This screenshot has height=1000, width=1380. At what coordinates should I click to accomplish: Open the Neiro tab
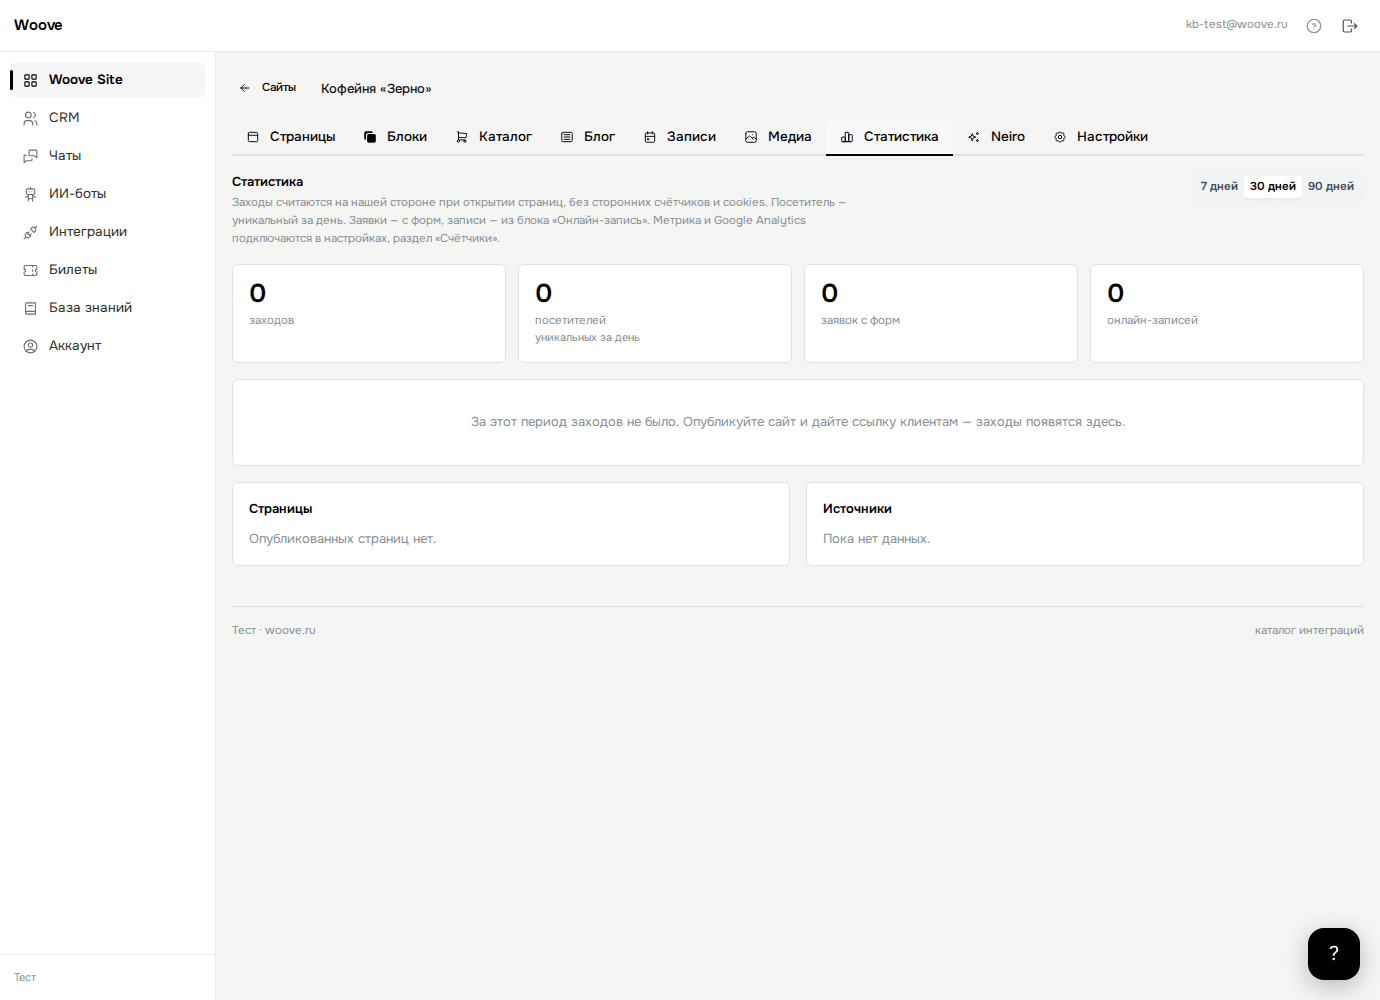[x=997, y=137]
